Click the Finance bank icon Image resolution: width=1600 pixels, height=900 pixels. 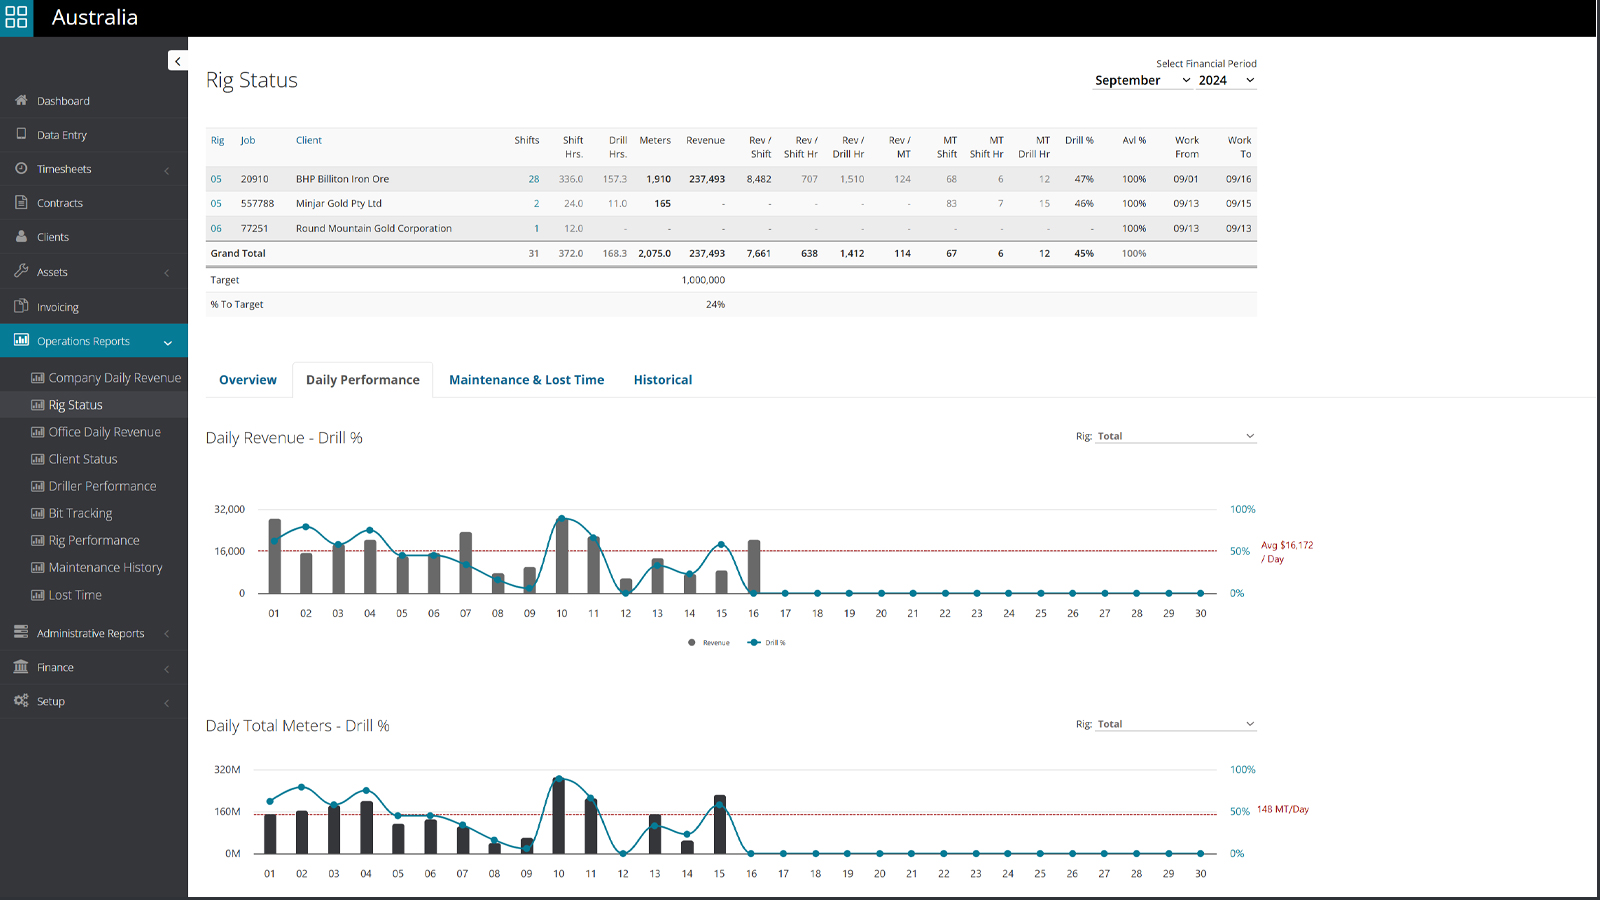point(21,667)
